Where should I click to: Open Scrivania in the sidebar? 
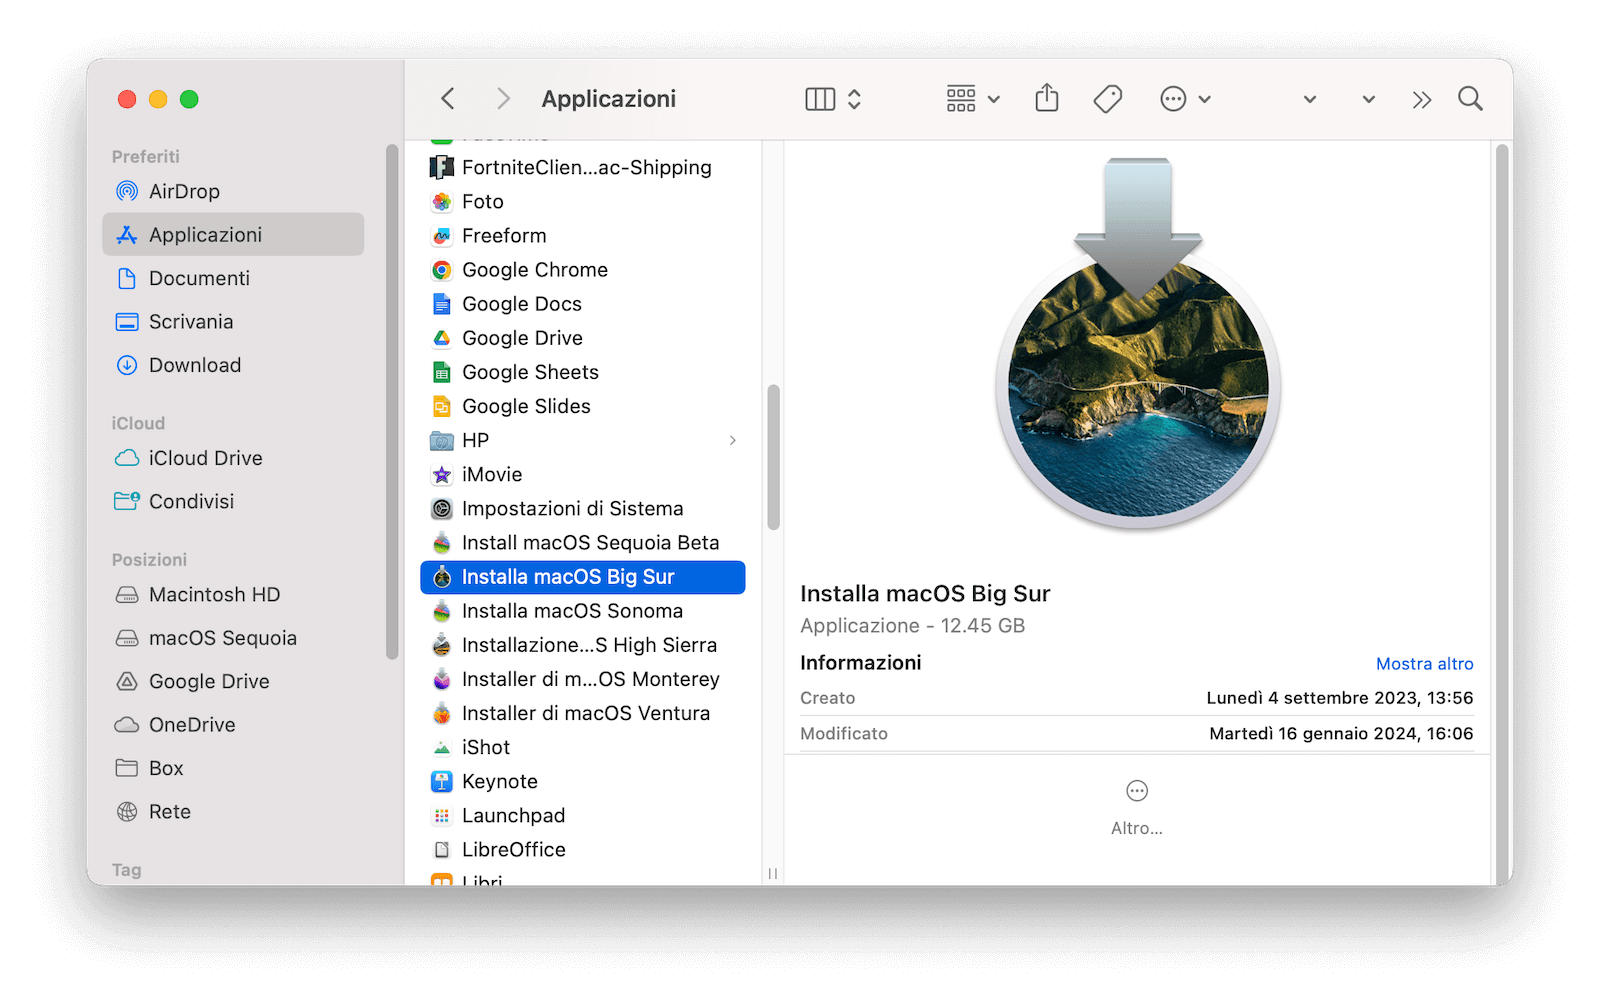coord(233,321)
